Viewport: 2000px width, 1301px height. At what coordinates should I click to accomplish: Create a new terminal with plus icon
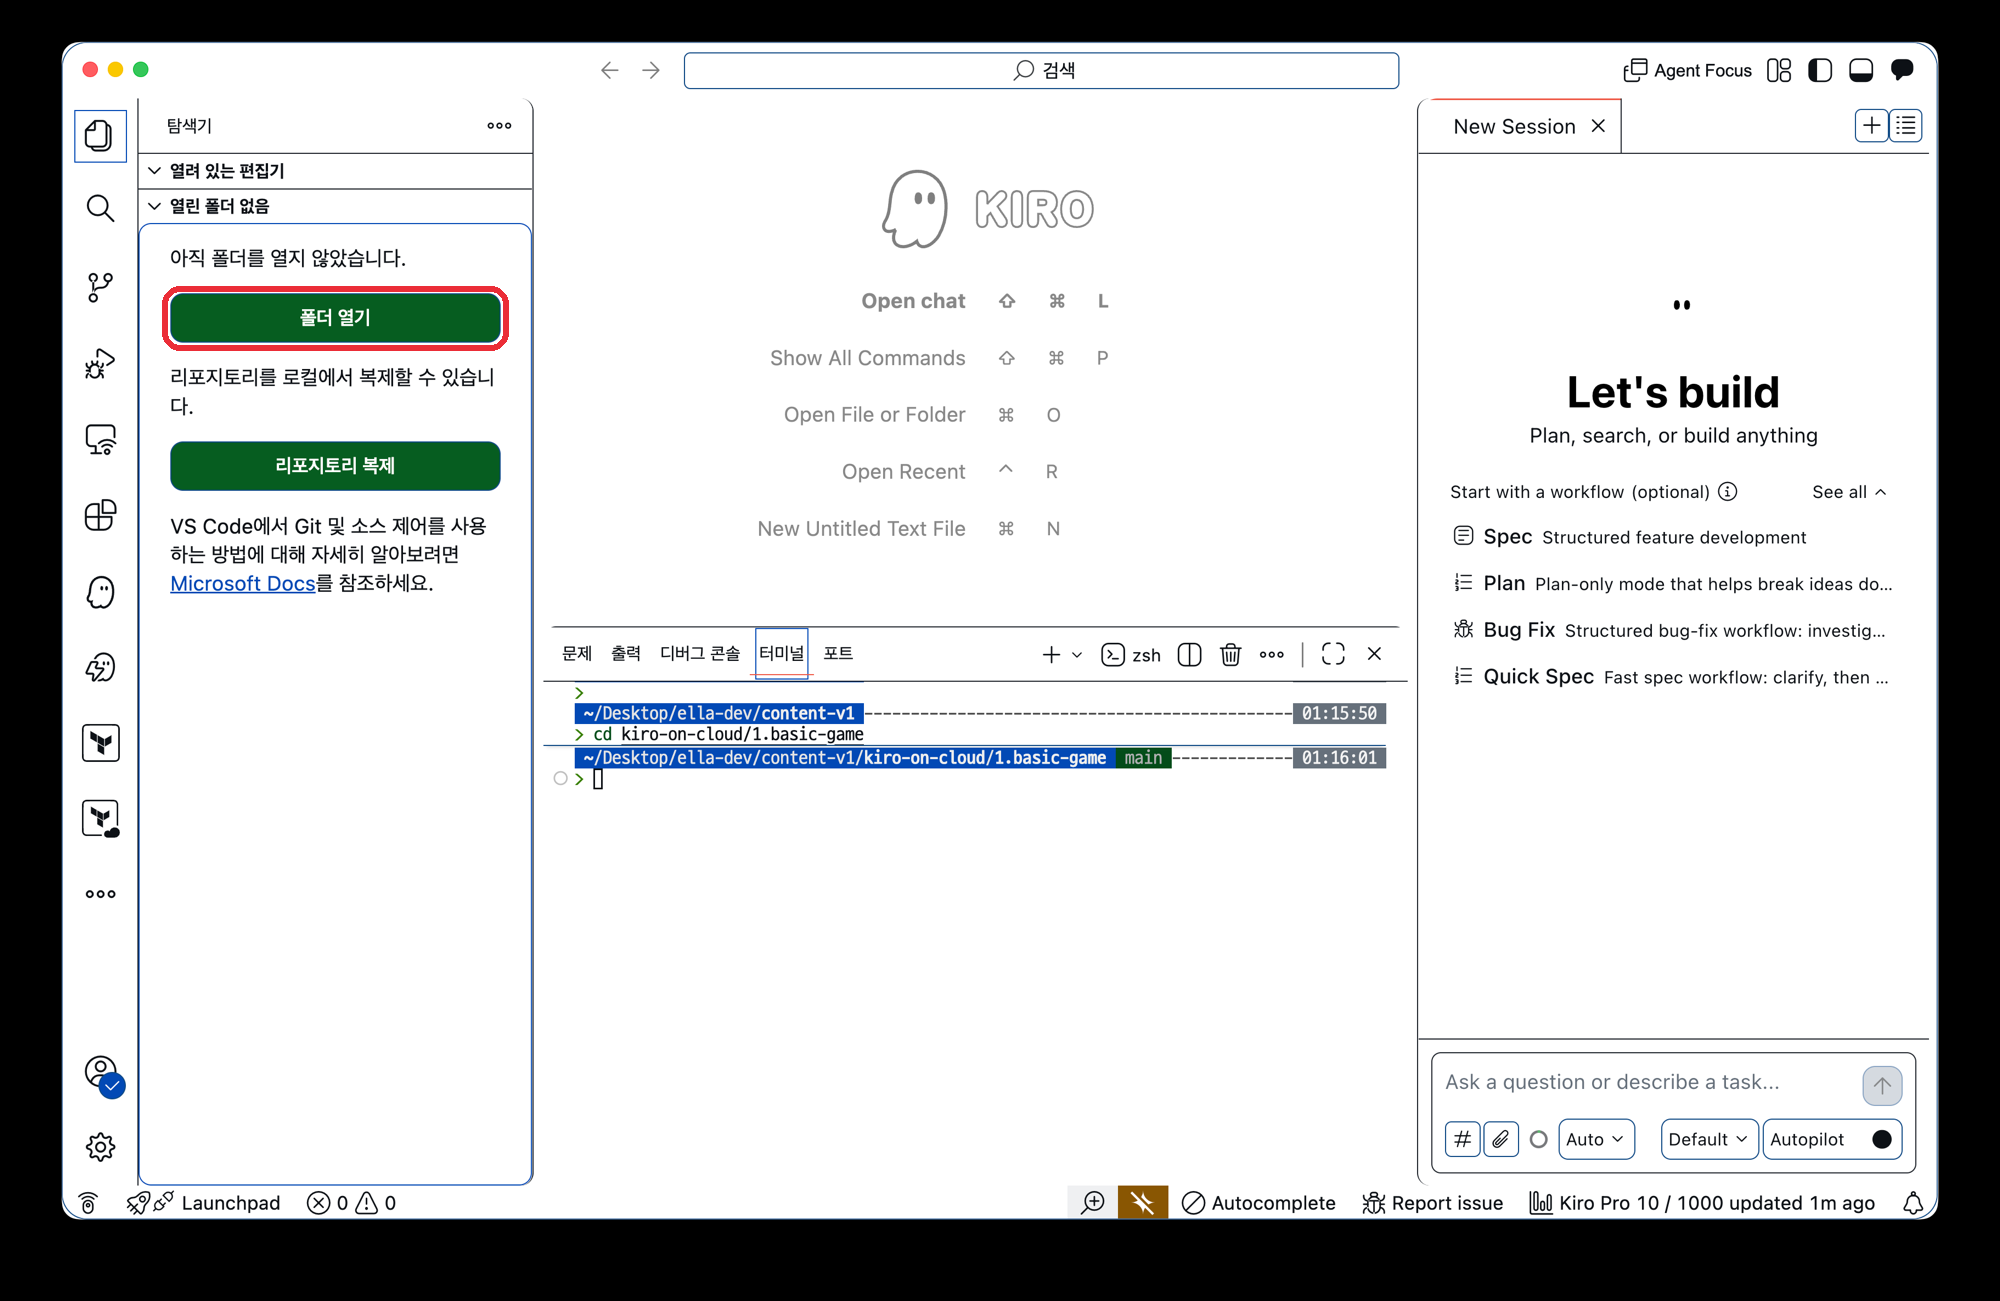[x=1051, y=654]
